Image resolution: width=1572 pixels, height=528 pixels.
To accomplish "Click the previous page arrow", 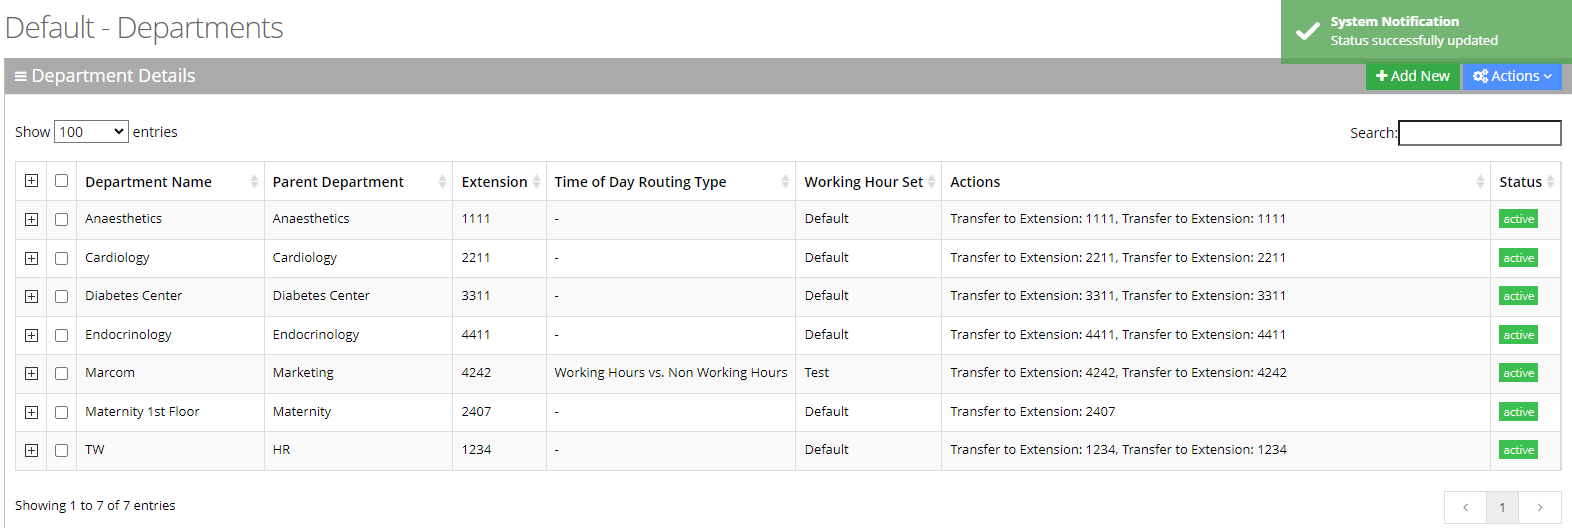I will 1465,508.
